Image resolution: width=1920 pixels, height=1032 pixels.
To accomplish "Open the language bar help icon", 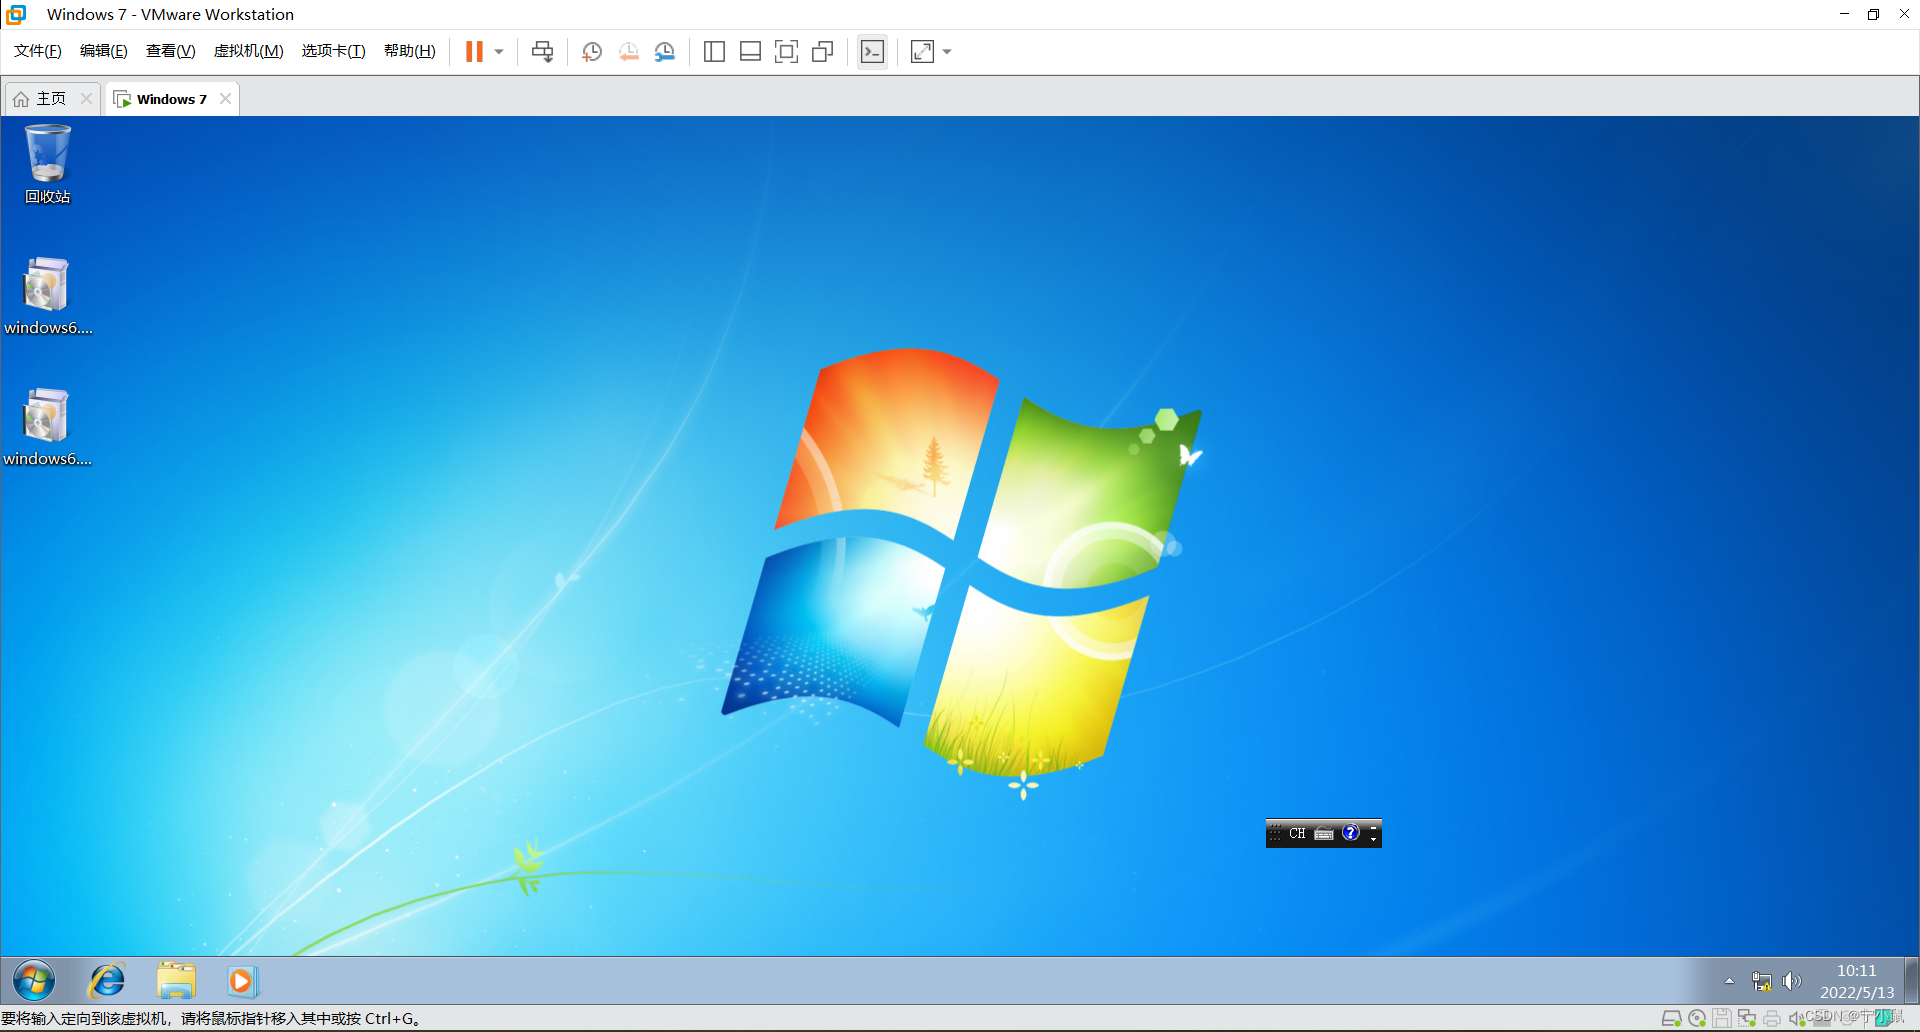I will click(x=1351, y=833).
